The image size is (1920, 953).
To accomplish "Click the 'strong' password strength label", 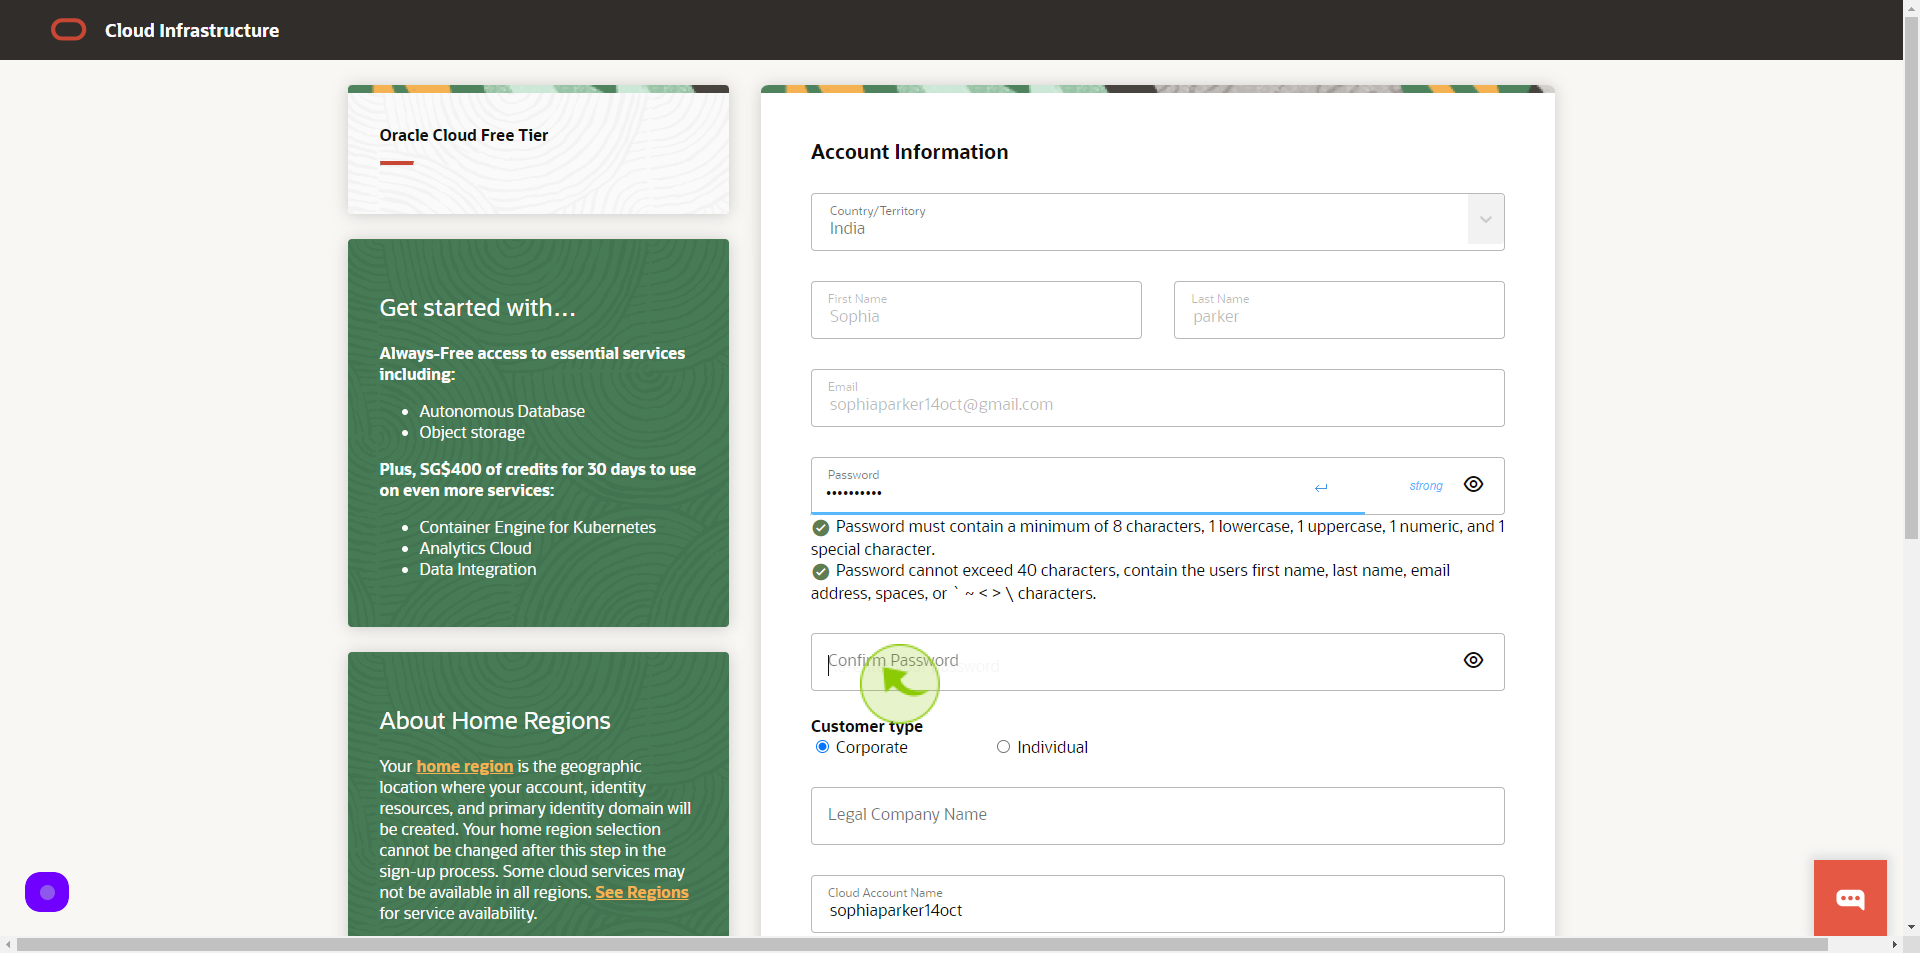I will (1426, 486).
